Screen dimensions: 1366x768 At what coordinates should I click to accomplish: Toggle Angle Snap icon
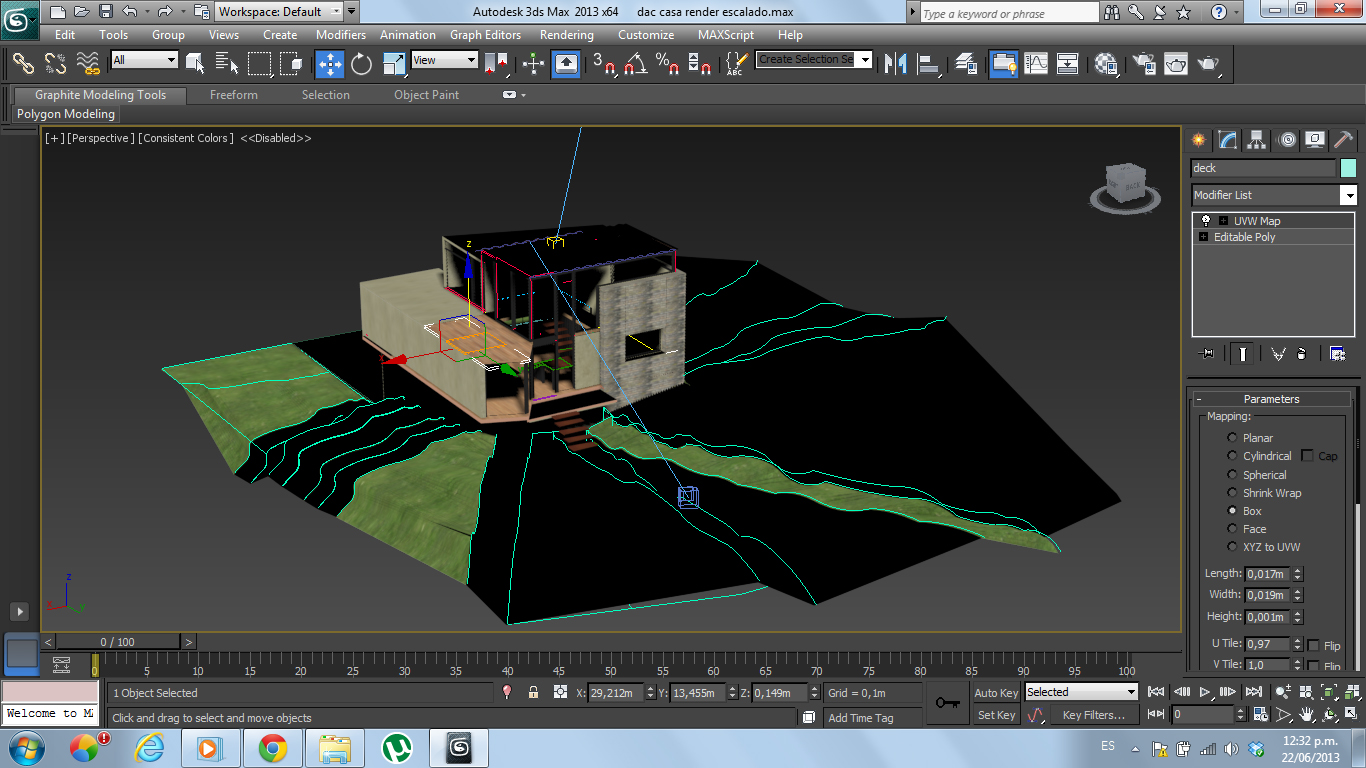click(635, 63)
